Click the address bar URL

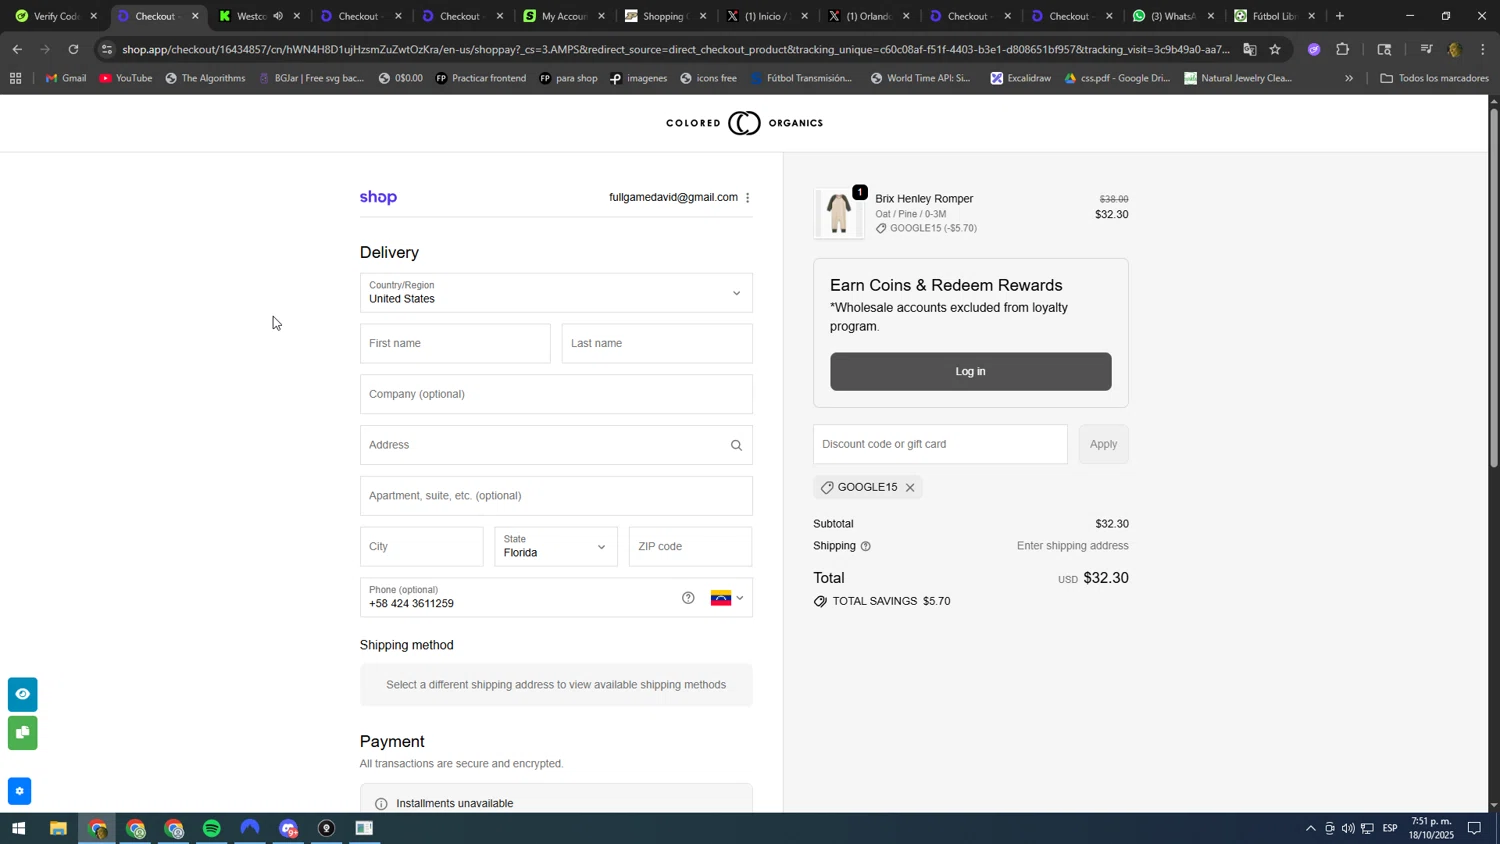[x=675, y=49]
